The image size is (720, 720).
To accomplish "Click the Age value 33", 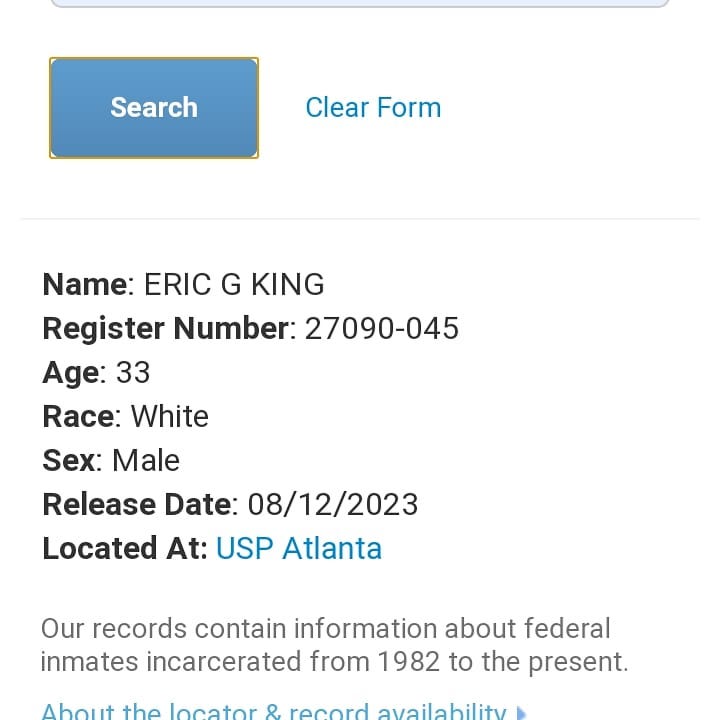I will 133,372.
